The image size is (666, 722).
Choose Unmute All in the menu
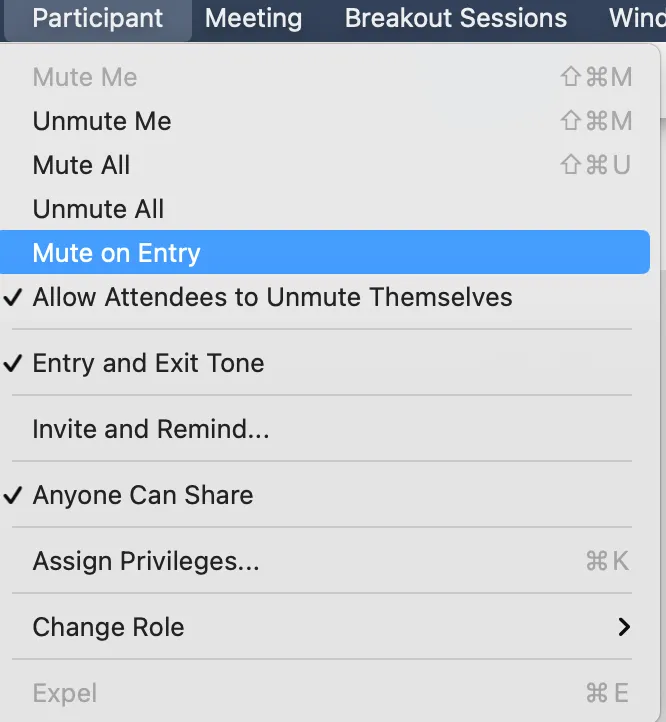point(98,209)
